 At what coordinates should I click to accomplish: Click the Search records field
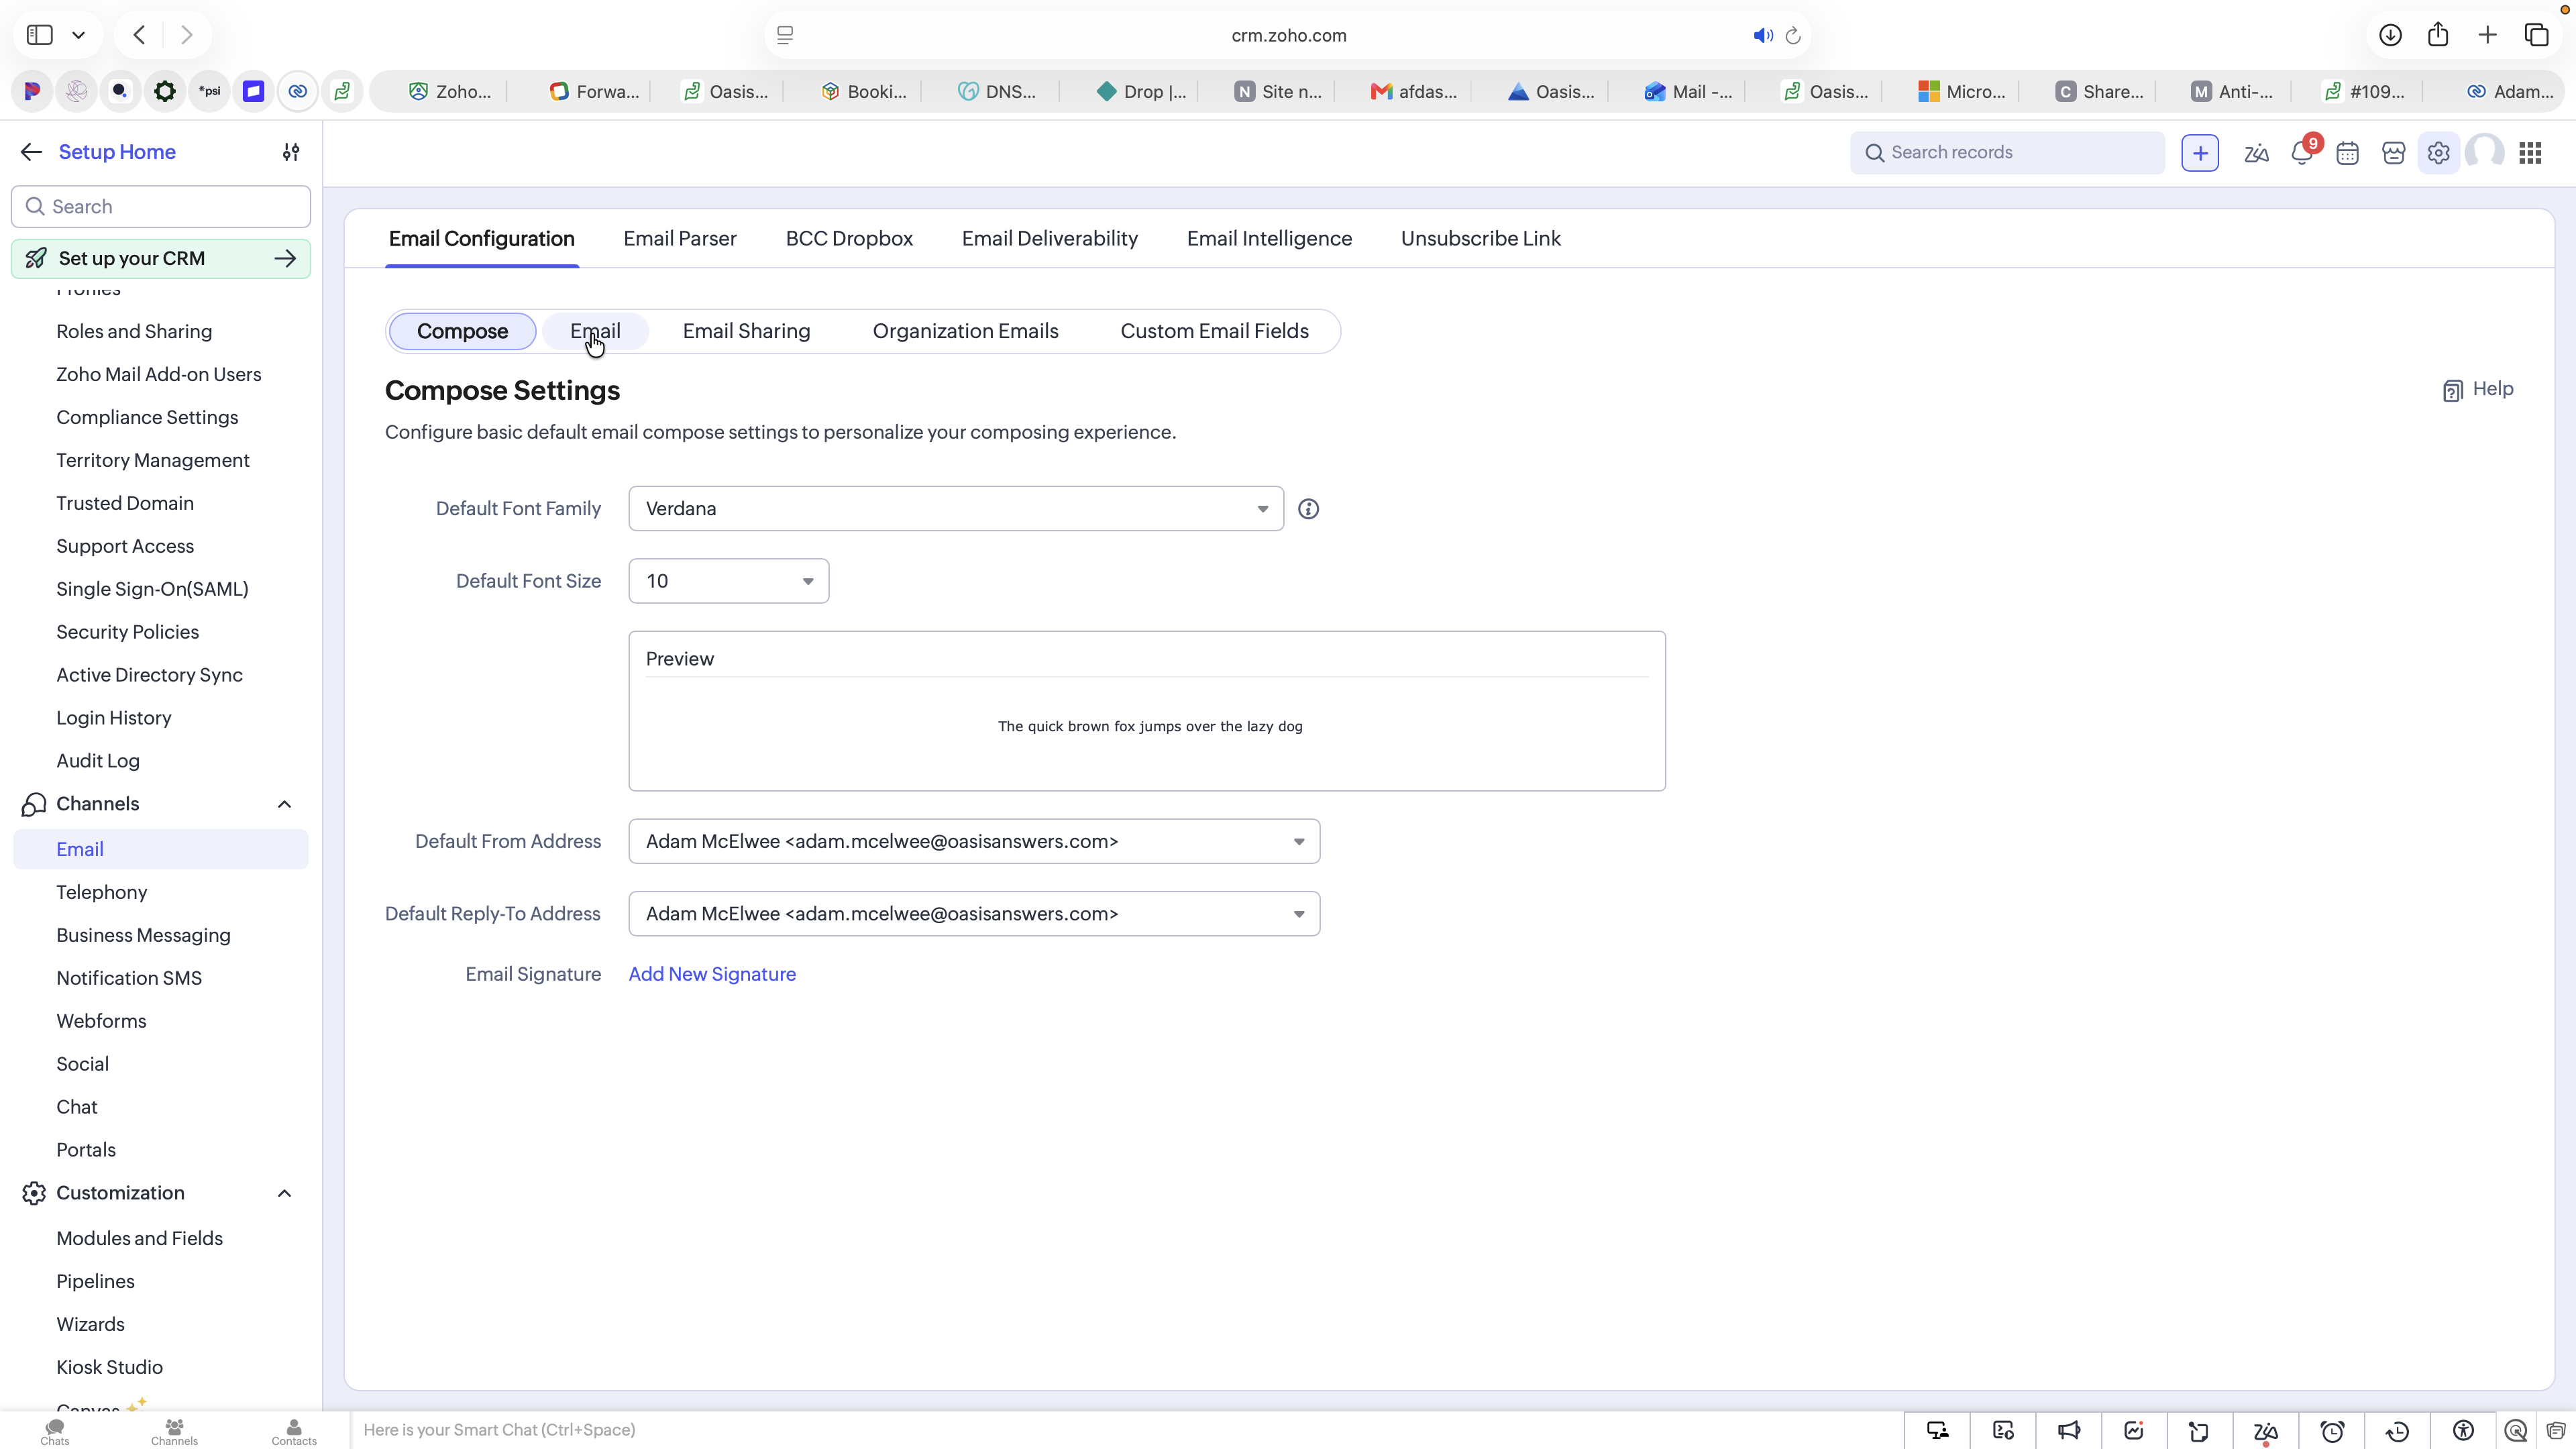click(x=2007, y=153)
